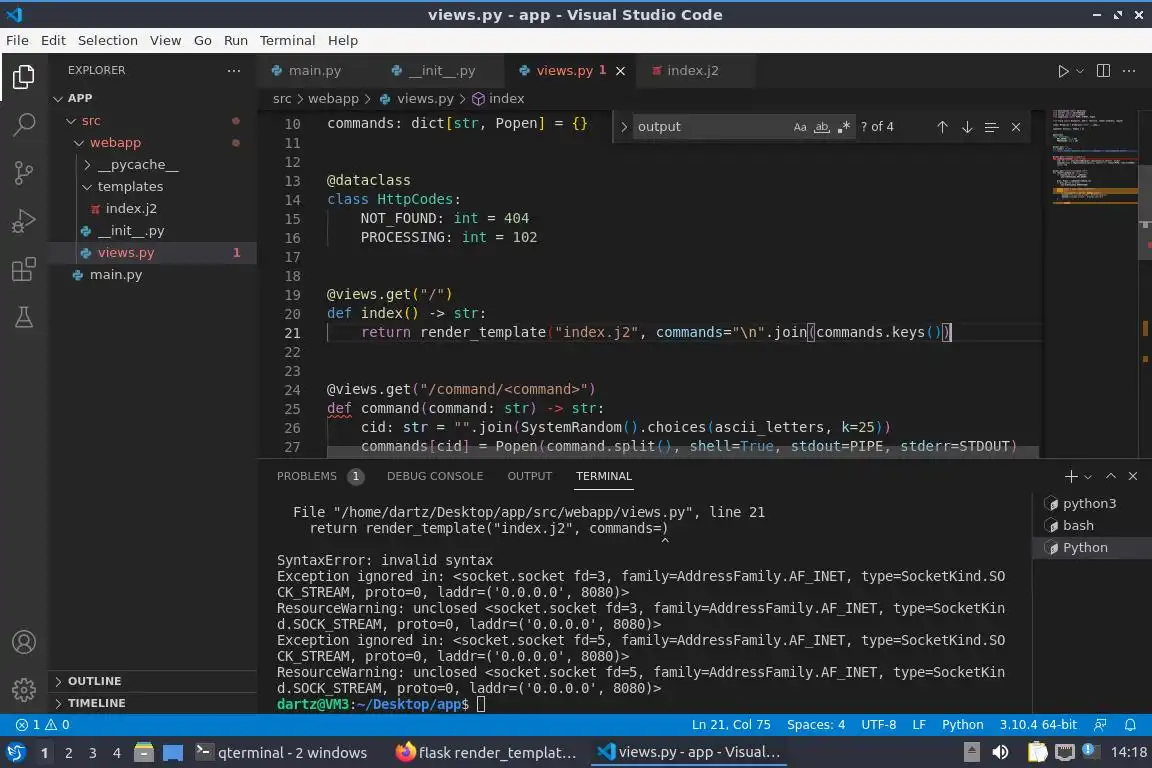The width and height of the screenshot is (1152, 768).
Task: Open editor More Actions ellipsis
Action: [x=1129, y=71]
